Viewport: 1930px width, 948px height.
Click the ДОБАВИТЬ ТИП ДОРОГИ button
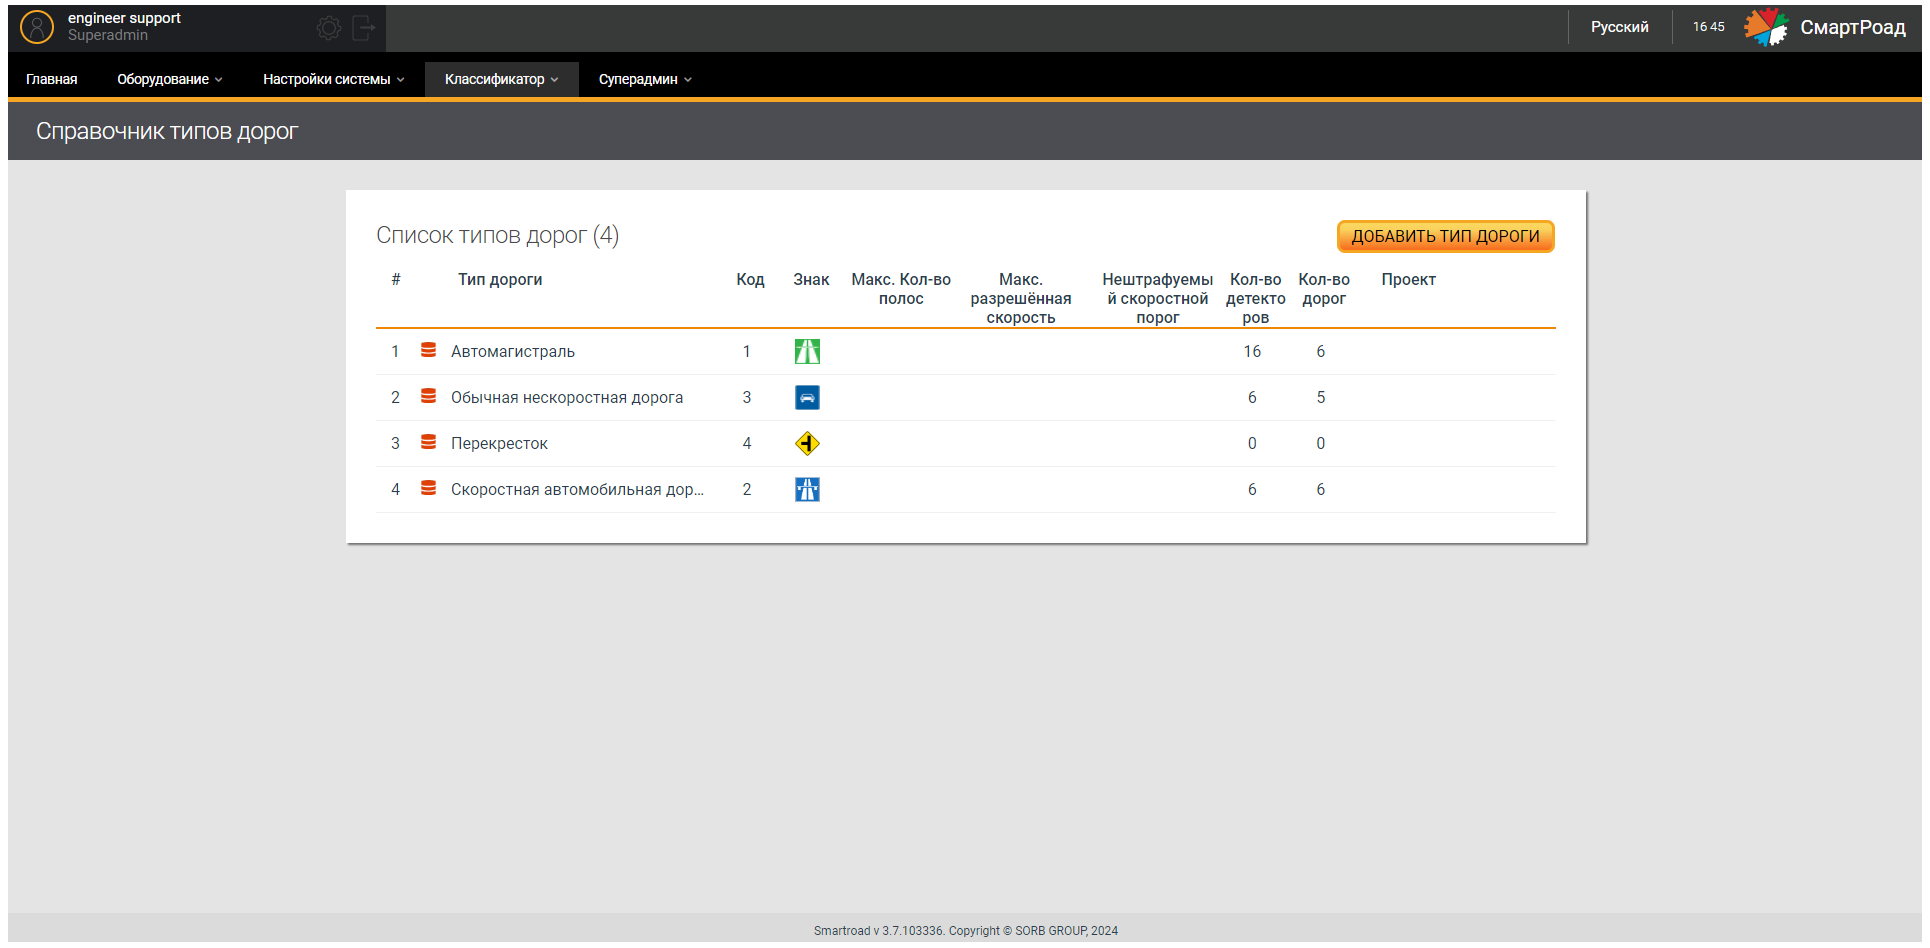(1446, 236)
